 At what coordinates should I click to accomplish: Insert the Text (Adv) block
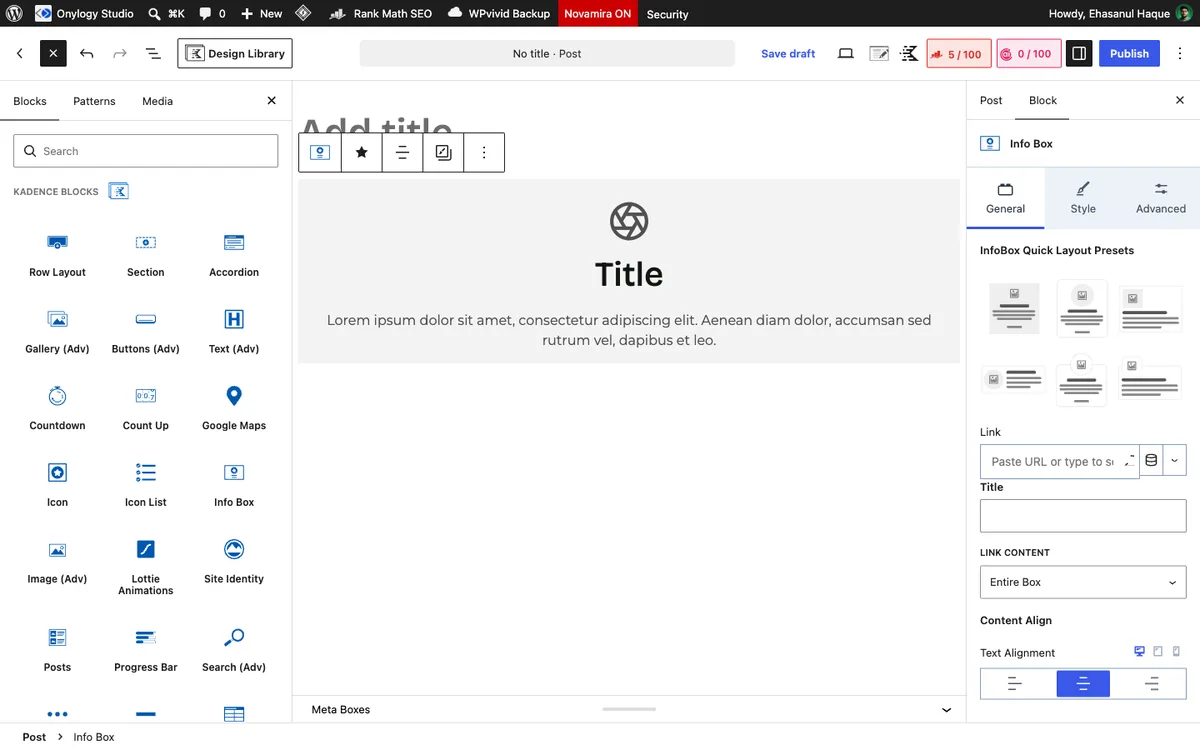click(x=234, y=332)
